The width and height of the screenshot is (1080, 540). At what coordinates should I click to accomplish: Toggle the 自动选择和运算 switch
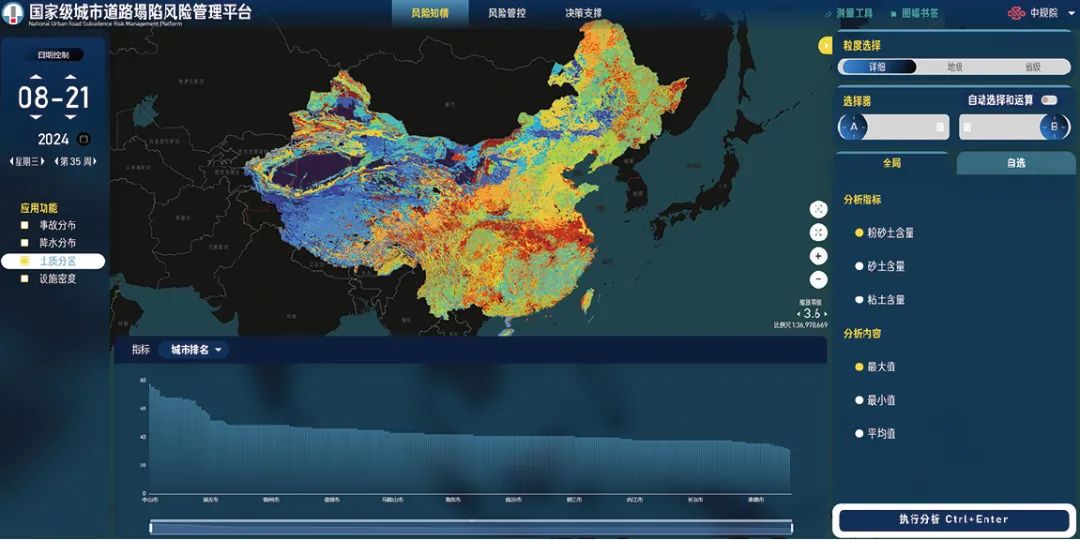pyautogui.click(x=1048, y=100)
